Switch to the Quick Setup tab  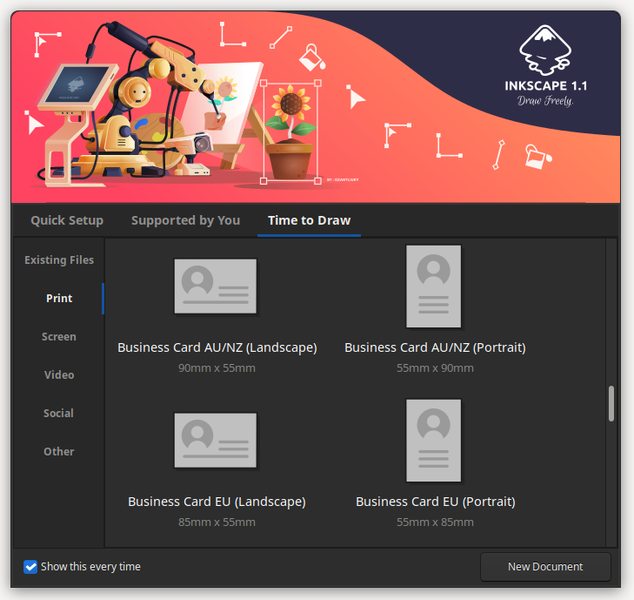(67, 220)
